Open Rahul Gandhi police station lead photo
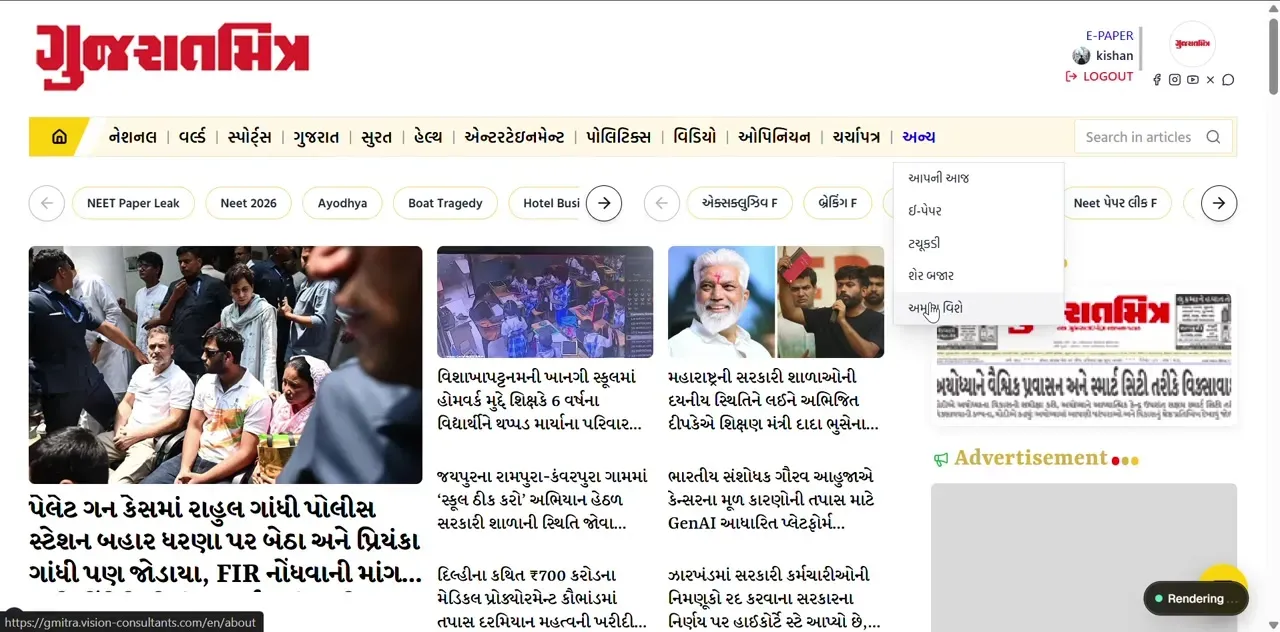 click(x=225, y=365)
